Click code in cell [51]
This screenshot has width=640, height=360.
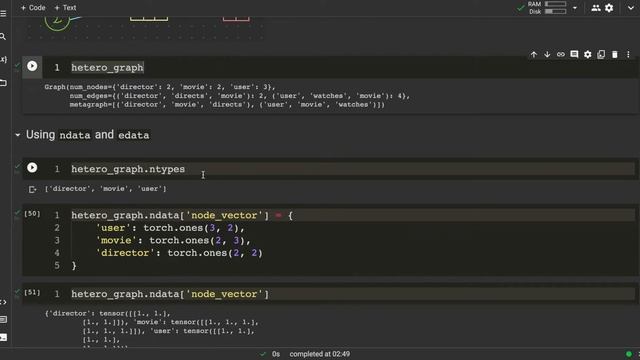click(170, 294)
